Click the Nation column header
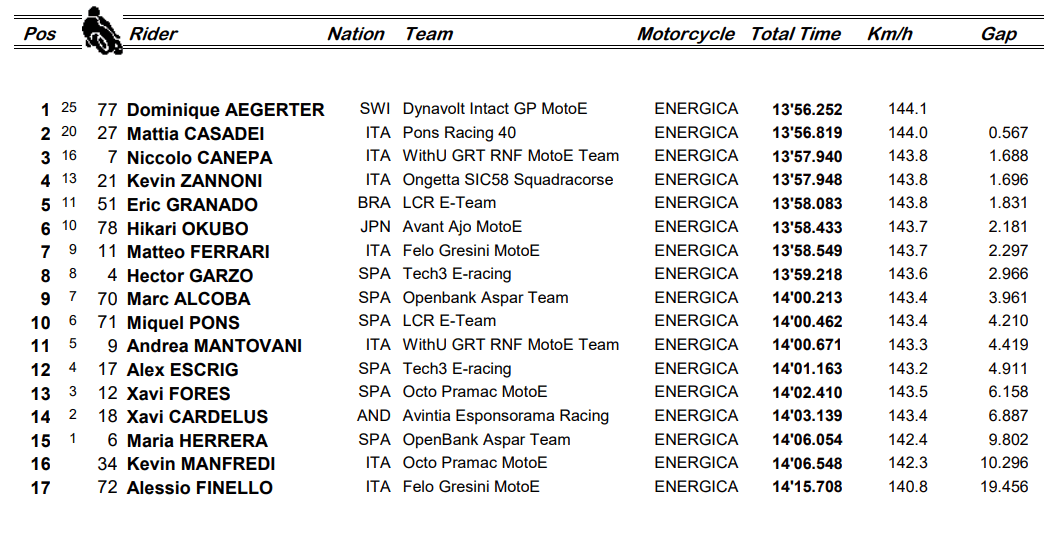 [355, 34]
